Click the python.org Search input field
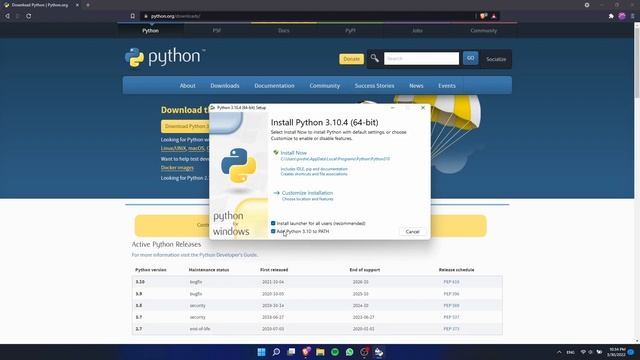Image resolution: width=640 pixels, height=360 pixels. (421, 58)
